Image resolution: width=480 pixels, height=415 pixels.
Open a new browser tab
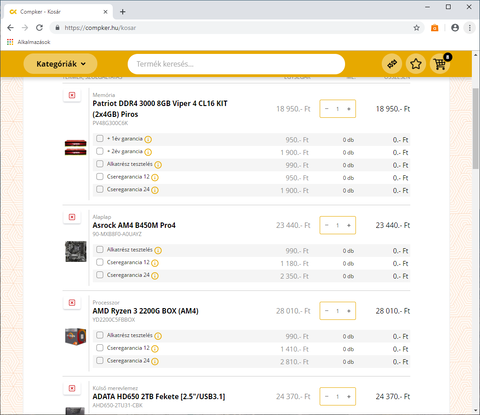(x=123, y=12)
